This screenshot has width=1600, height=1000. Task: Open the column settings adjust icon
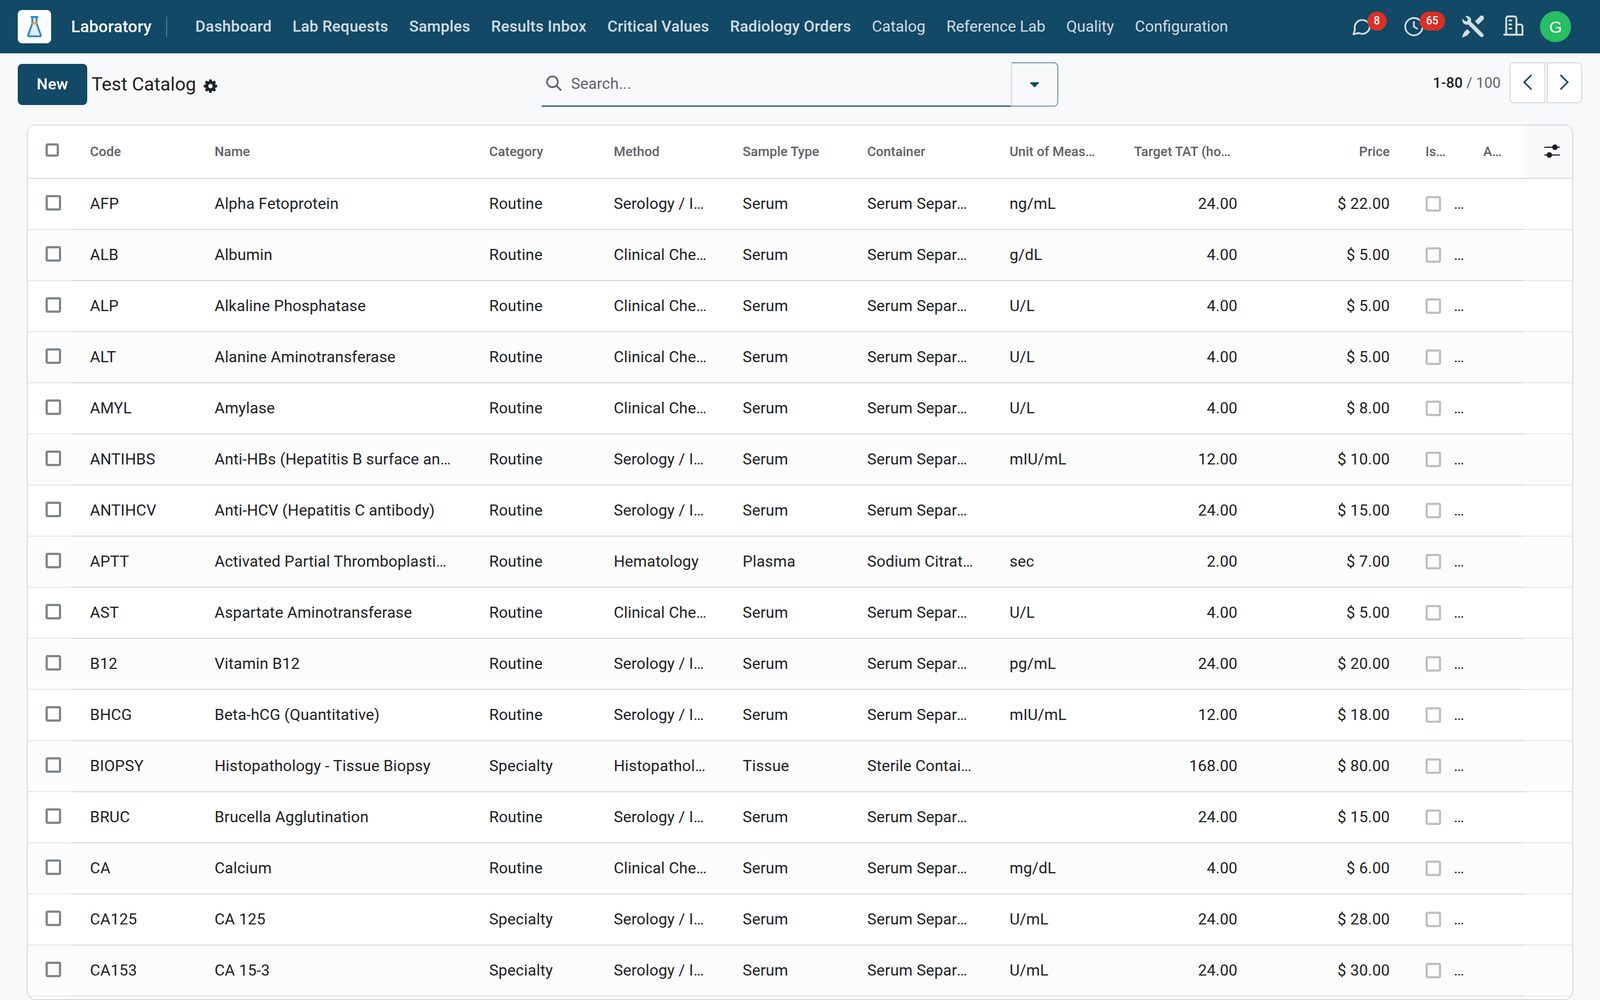1551,151
